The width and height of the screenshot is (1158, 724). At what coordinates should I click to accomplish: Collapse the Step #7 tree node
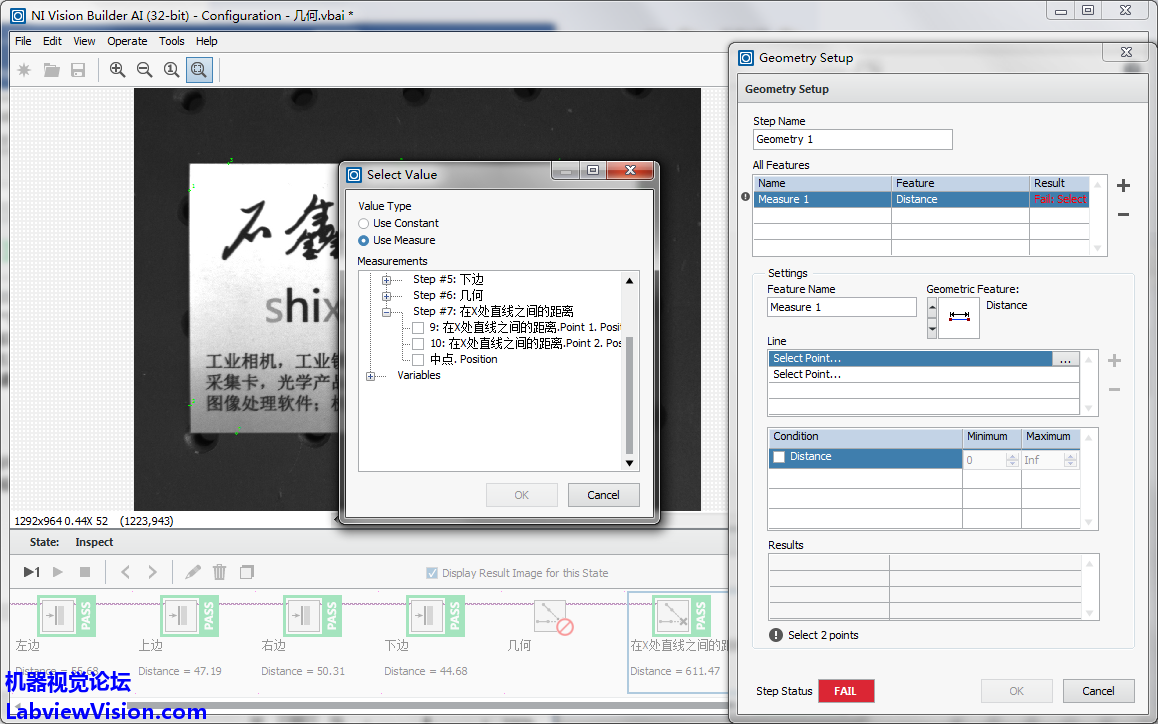coord(387,312)
